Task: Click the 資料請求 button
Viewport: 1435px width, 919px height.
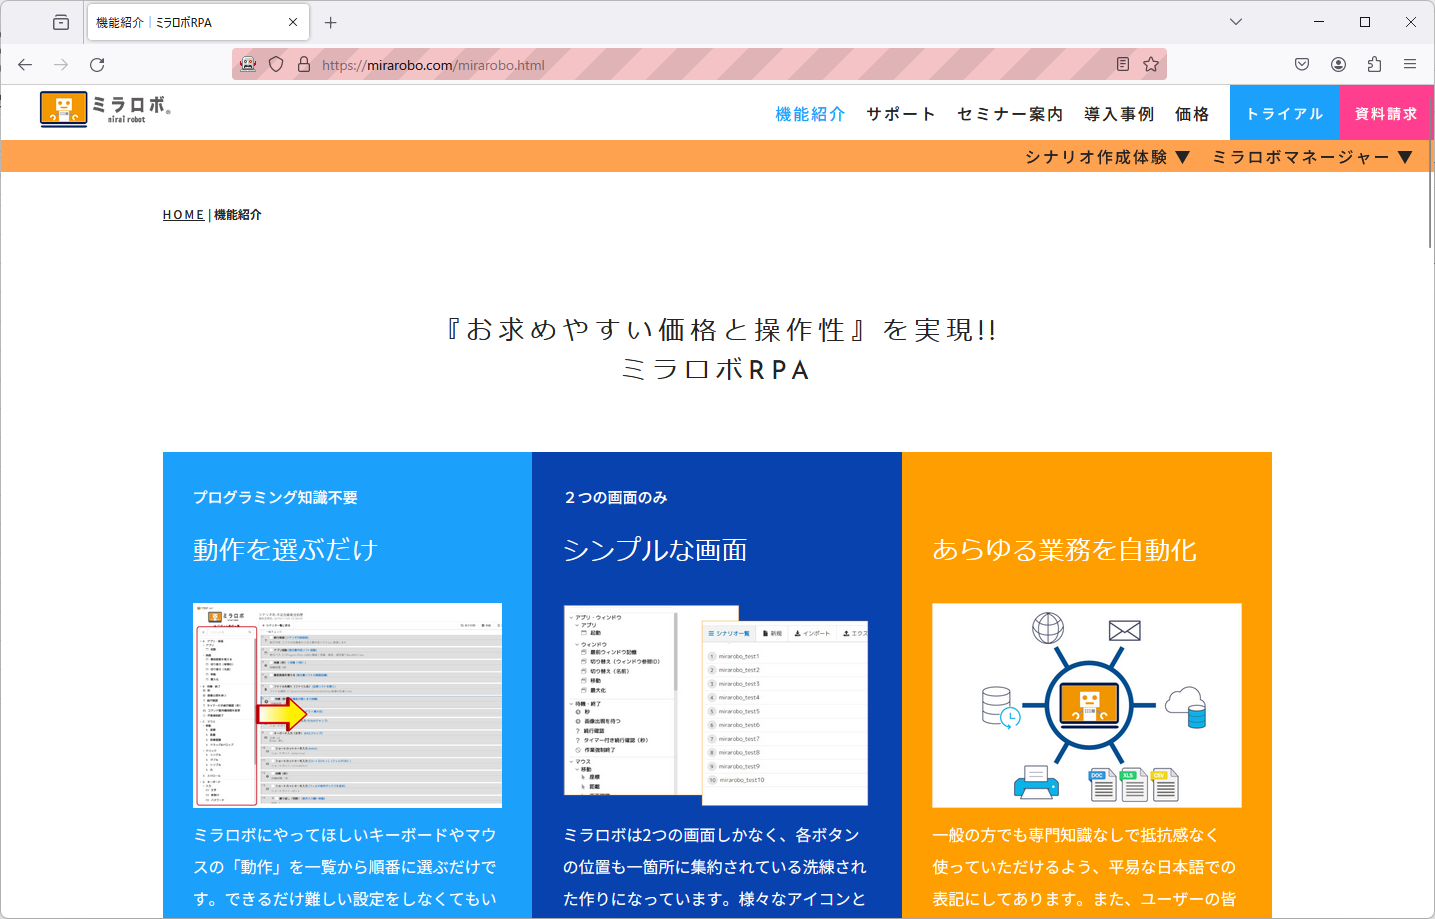Action: (x=1386, y=113)
